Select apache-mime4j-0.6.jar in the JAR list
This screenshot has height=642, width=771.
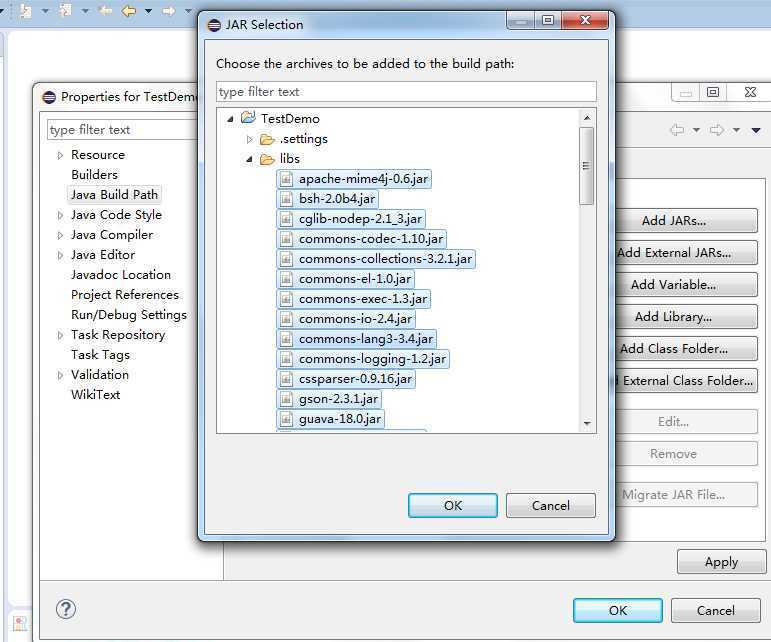pyautogui.click(x=354, y=179)
